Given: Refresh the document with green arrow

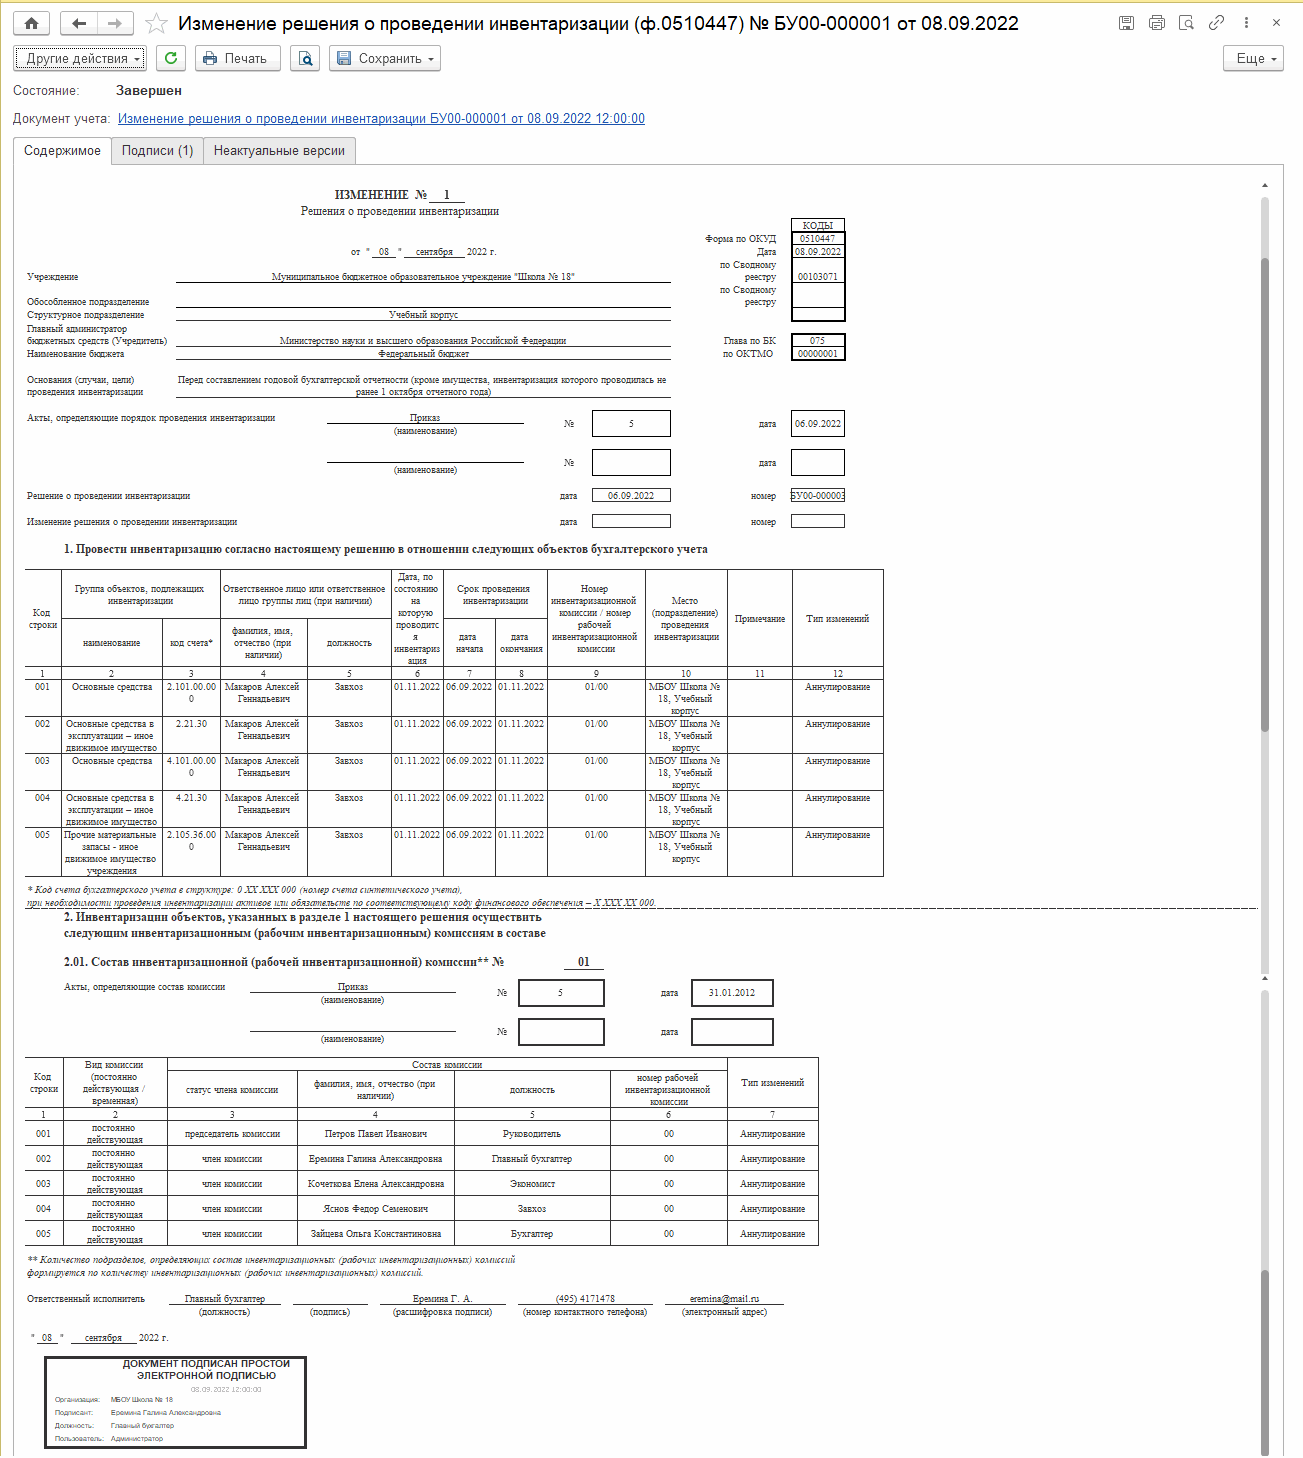Looking at the screenshot, I should click(171, 58).
